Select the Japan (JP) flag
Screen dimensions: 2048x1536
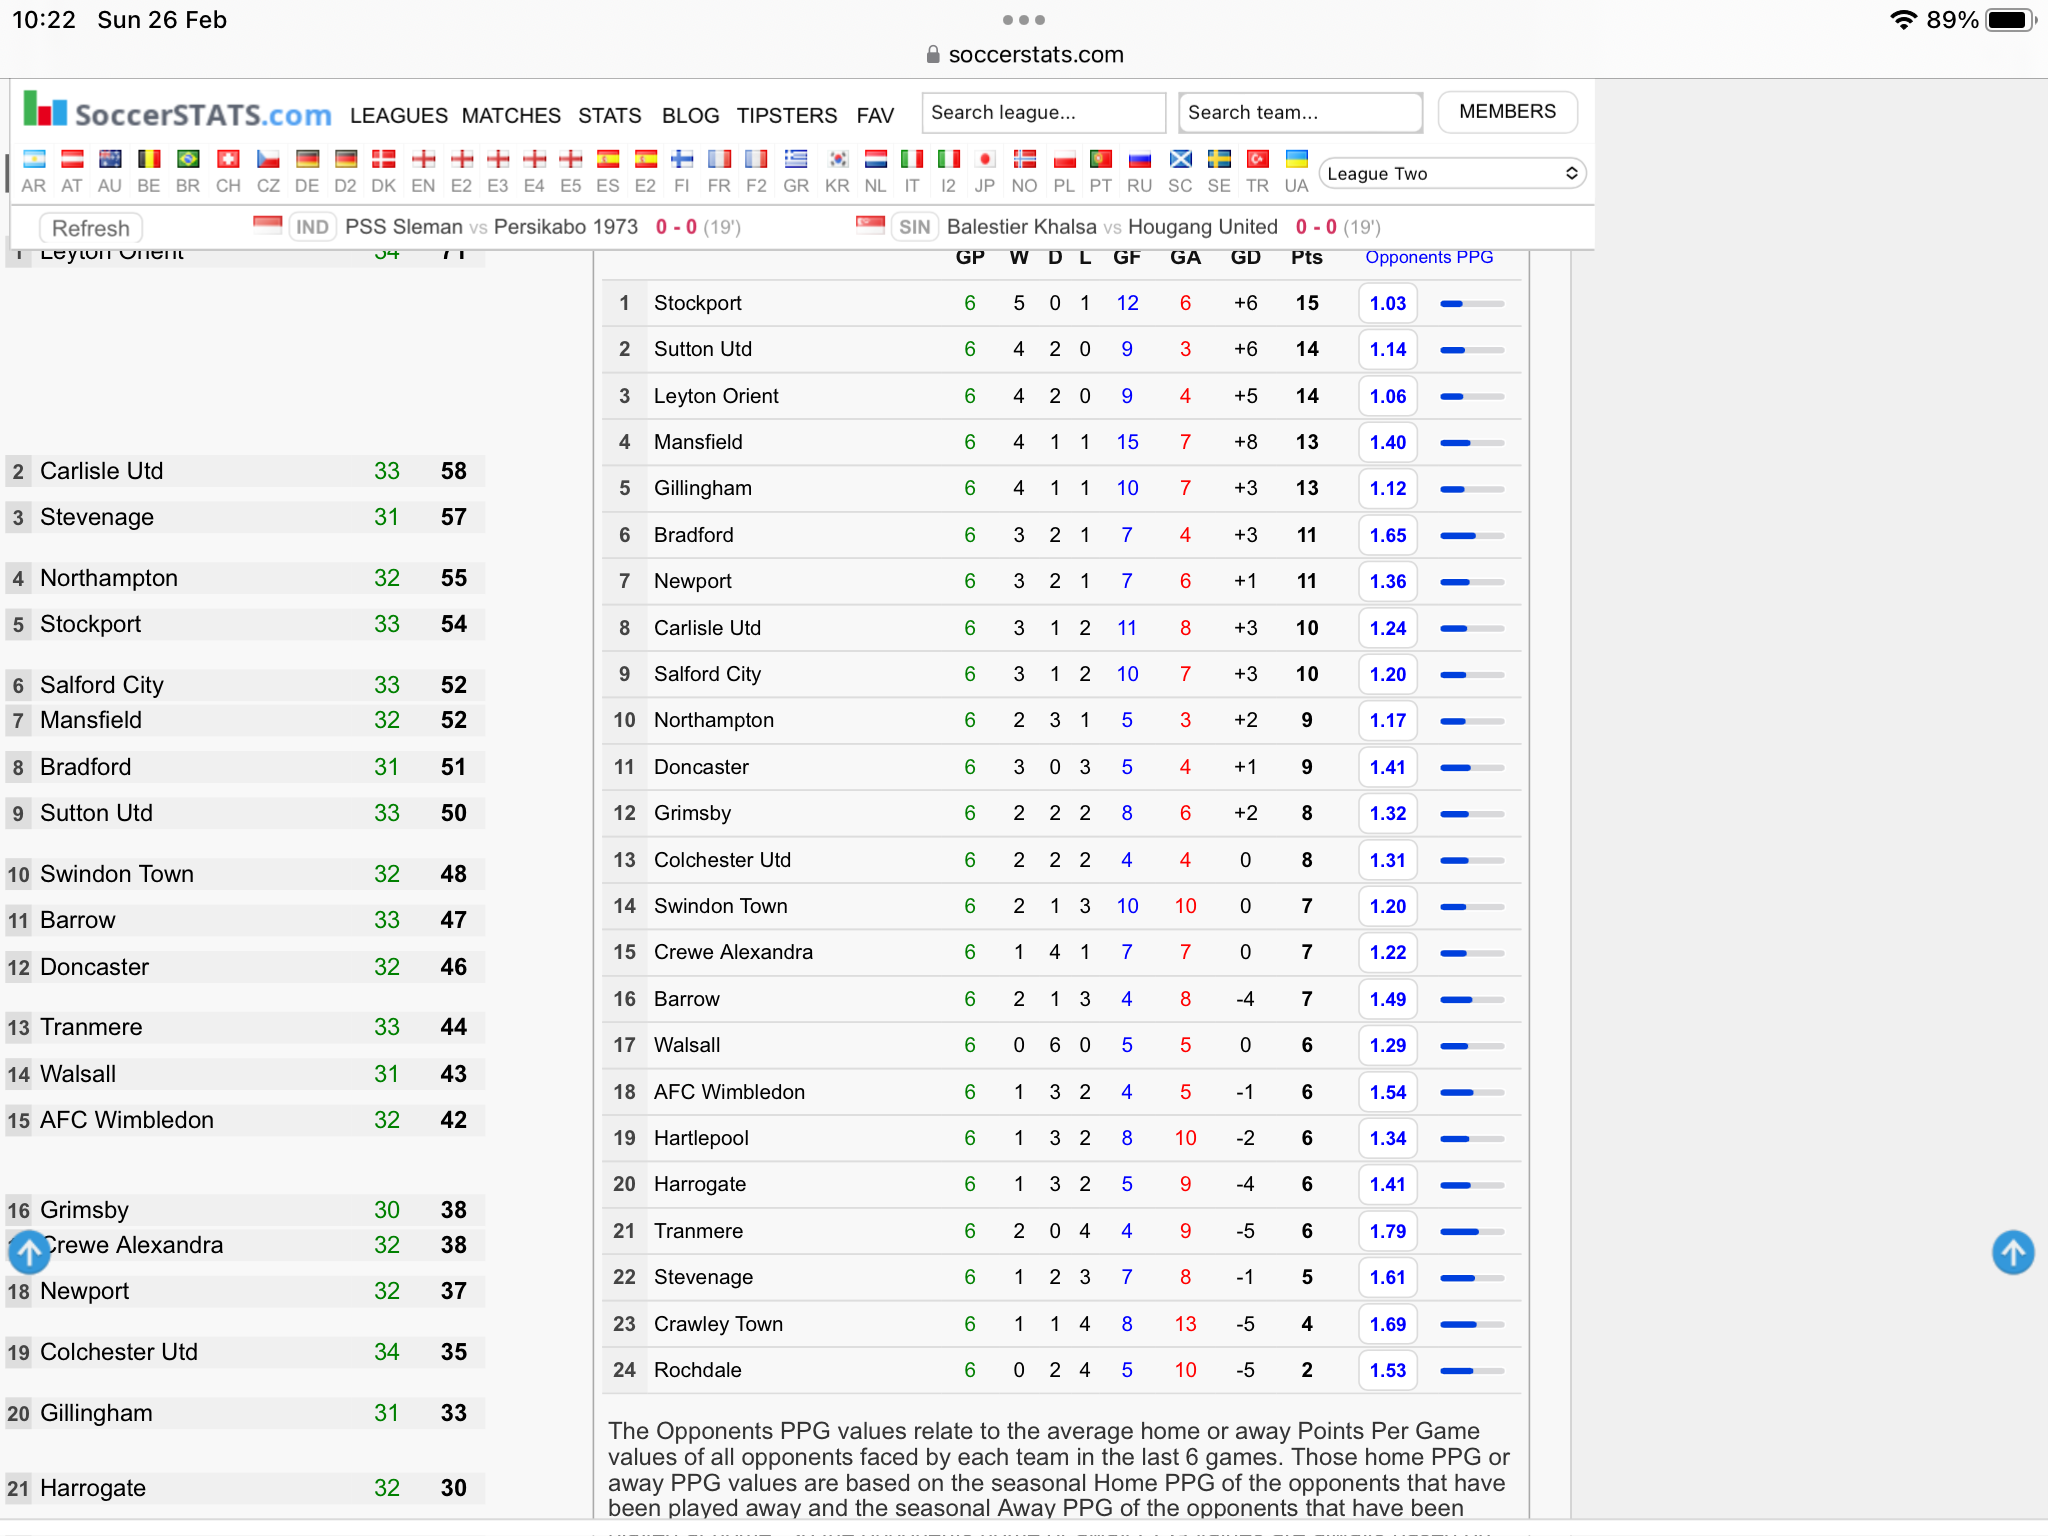tap(985, 160)
